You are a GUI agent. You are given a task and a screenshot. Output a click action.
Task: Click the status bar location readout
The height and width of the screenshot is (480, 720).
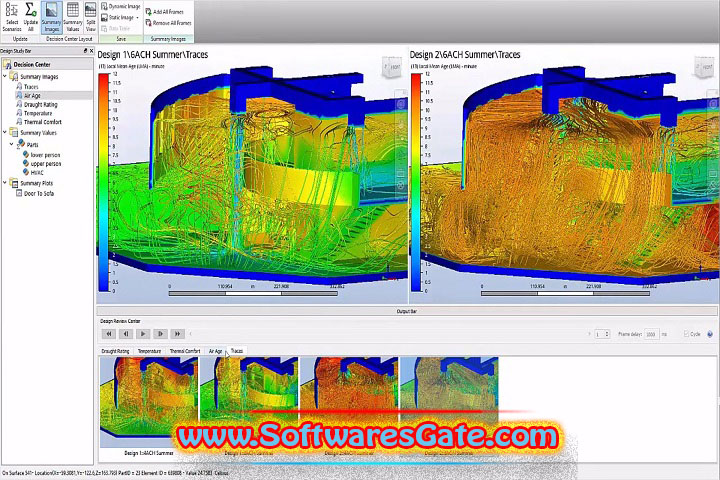(115, 473)
